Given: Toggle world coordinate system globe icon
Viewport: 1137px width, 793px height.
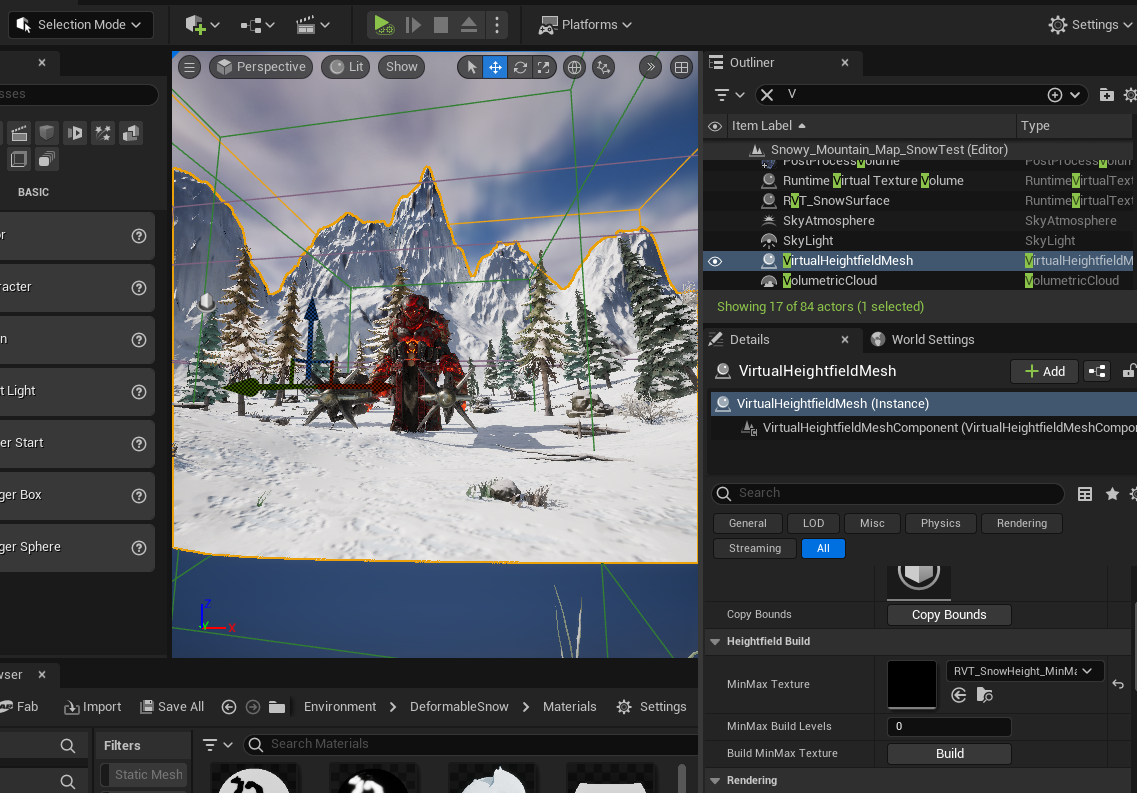Looking at the screenshot, I should pos(574,67).
